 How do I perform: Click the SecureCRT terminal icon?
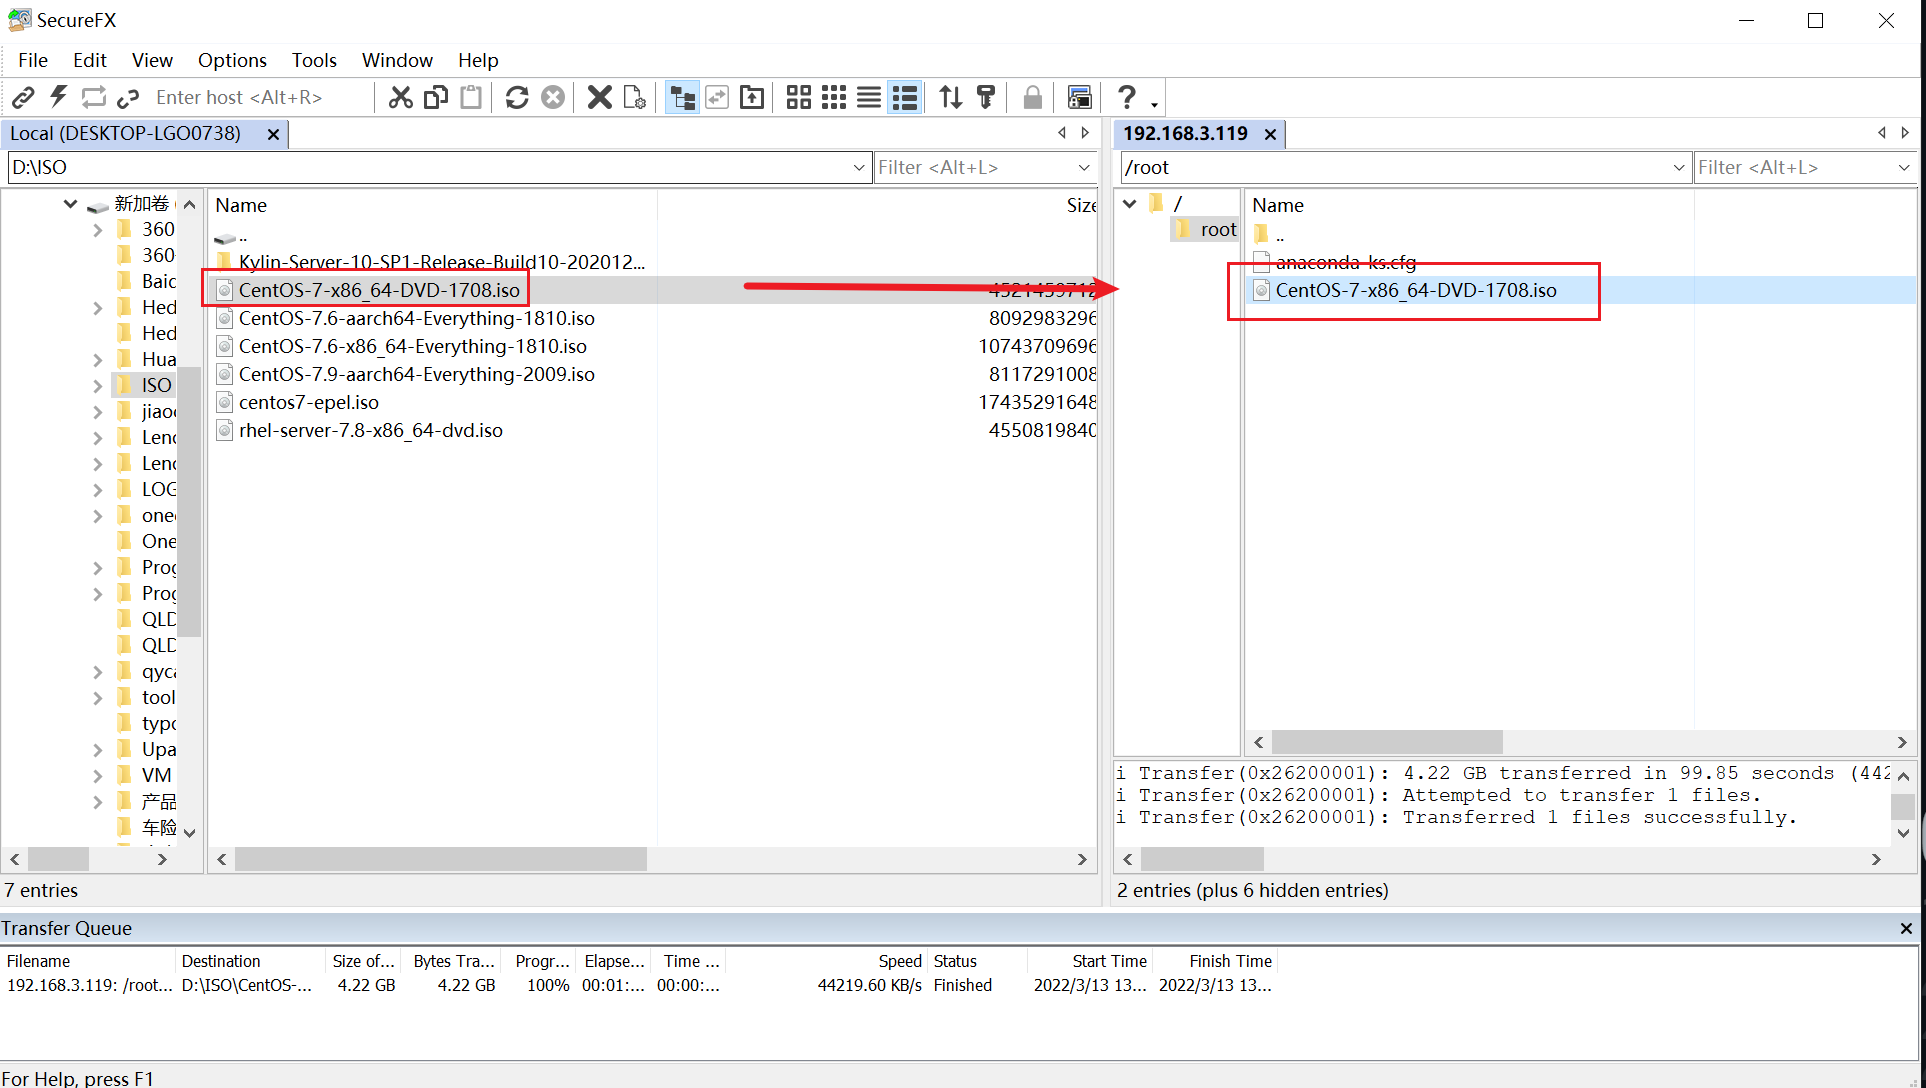click(x=1080, y=97)
